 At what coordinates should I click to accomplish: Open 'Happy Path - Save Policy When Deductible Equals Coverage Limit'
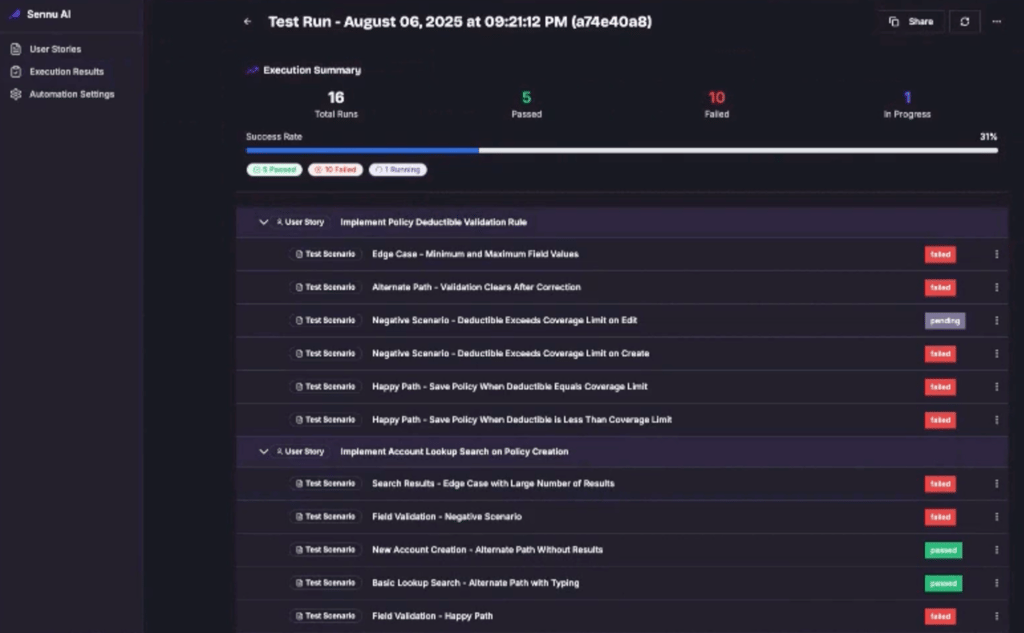[x=509, y=387]
